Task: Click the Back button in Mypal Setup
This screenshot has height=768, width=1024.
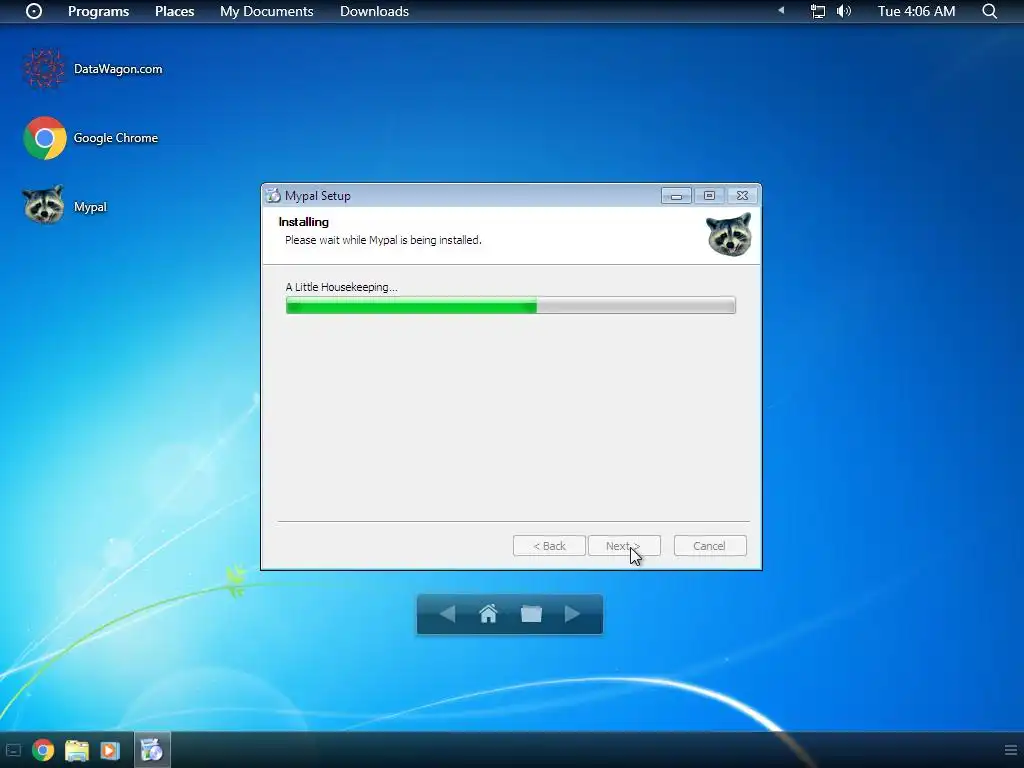Action: tap(549, 546)
